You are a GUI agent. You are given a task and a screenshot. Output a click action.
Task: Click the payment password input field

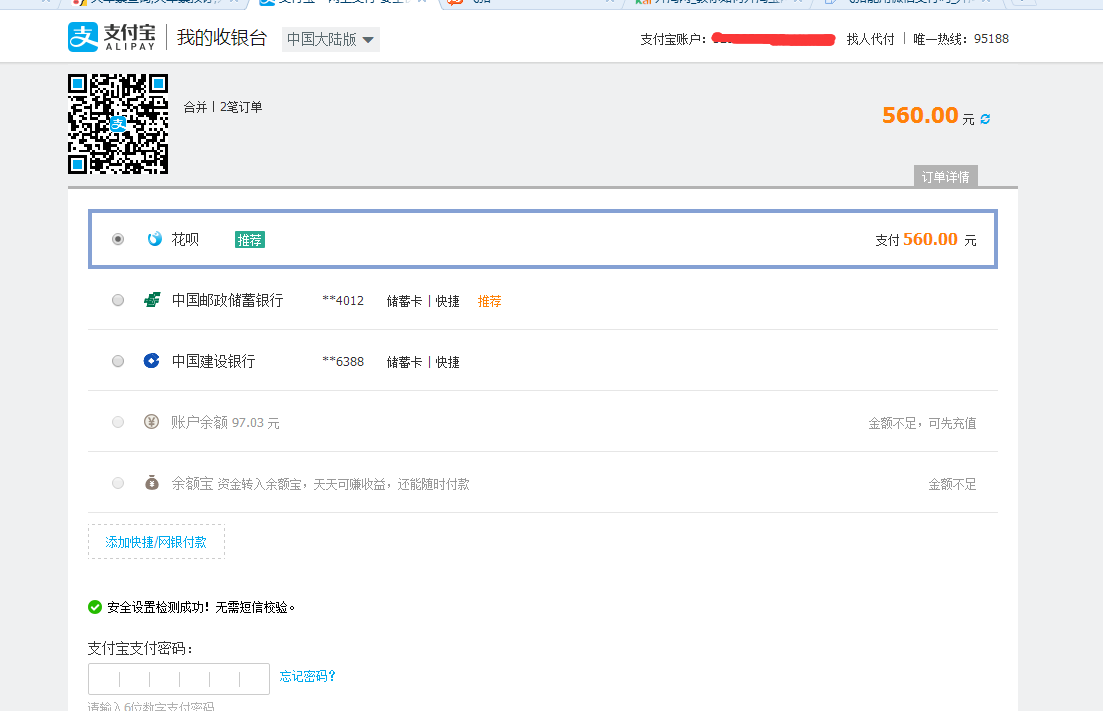click(178, 678)
